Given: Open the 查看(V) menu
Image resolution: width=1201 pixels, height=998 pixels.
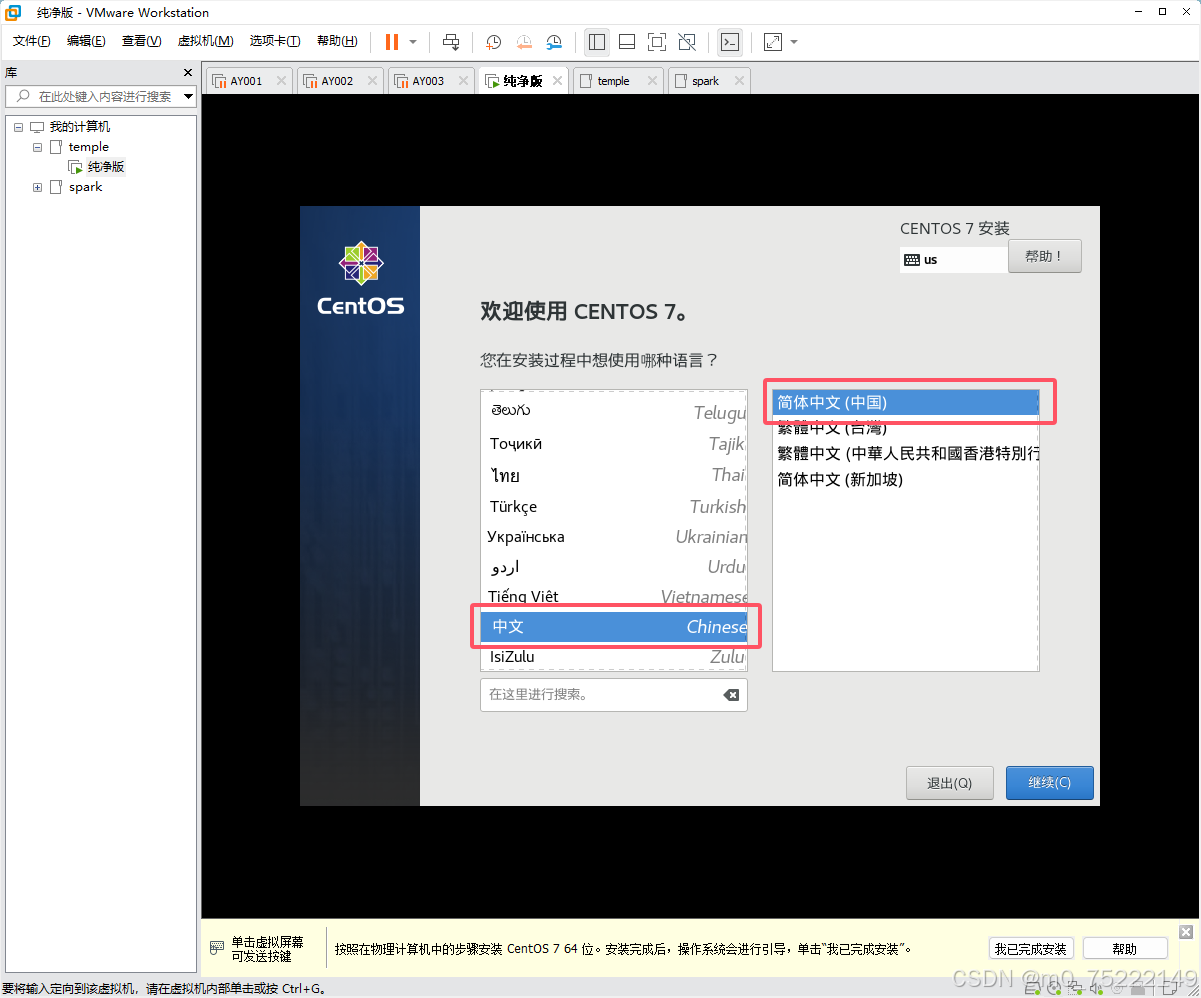Looking at the screenshot, I should (141, 41).
